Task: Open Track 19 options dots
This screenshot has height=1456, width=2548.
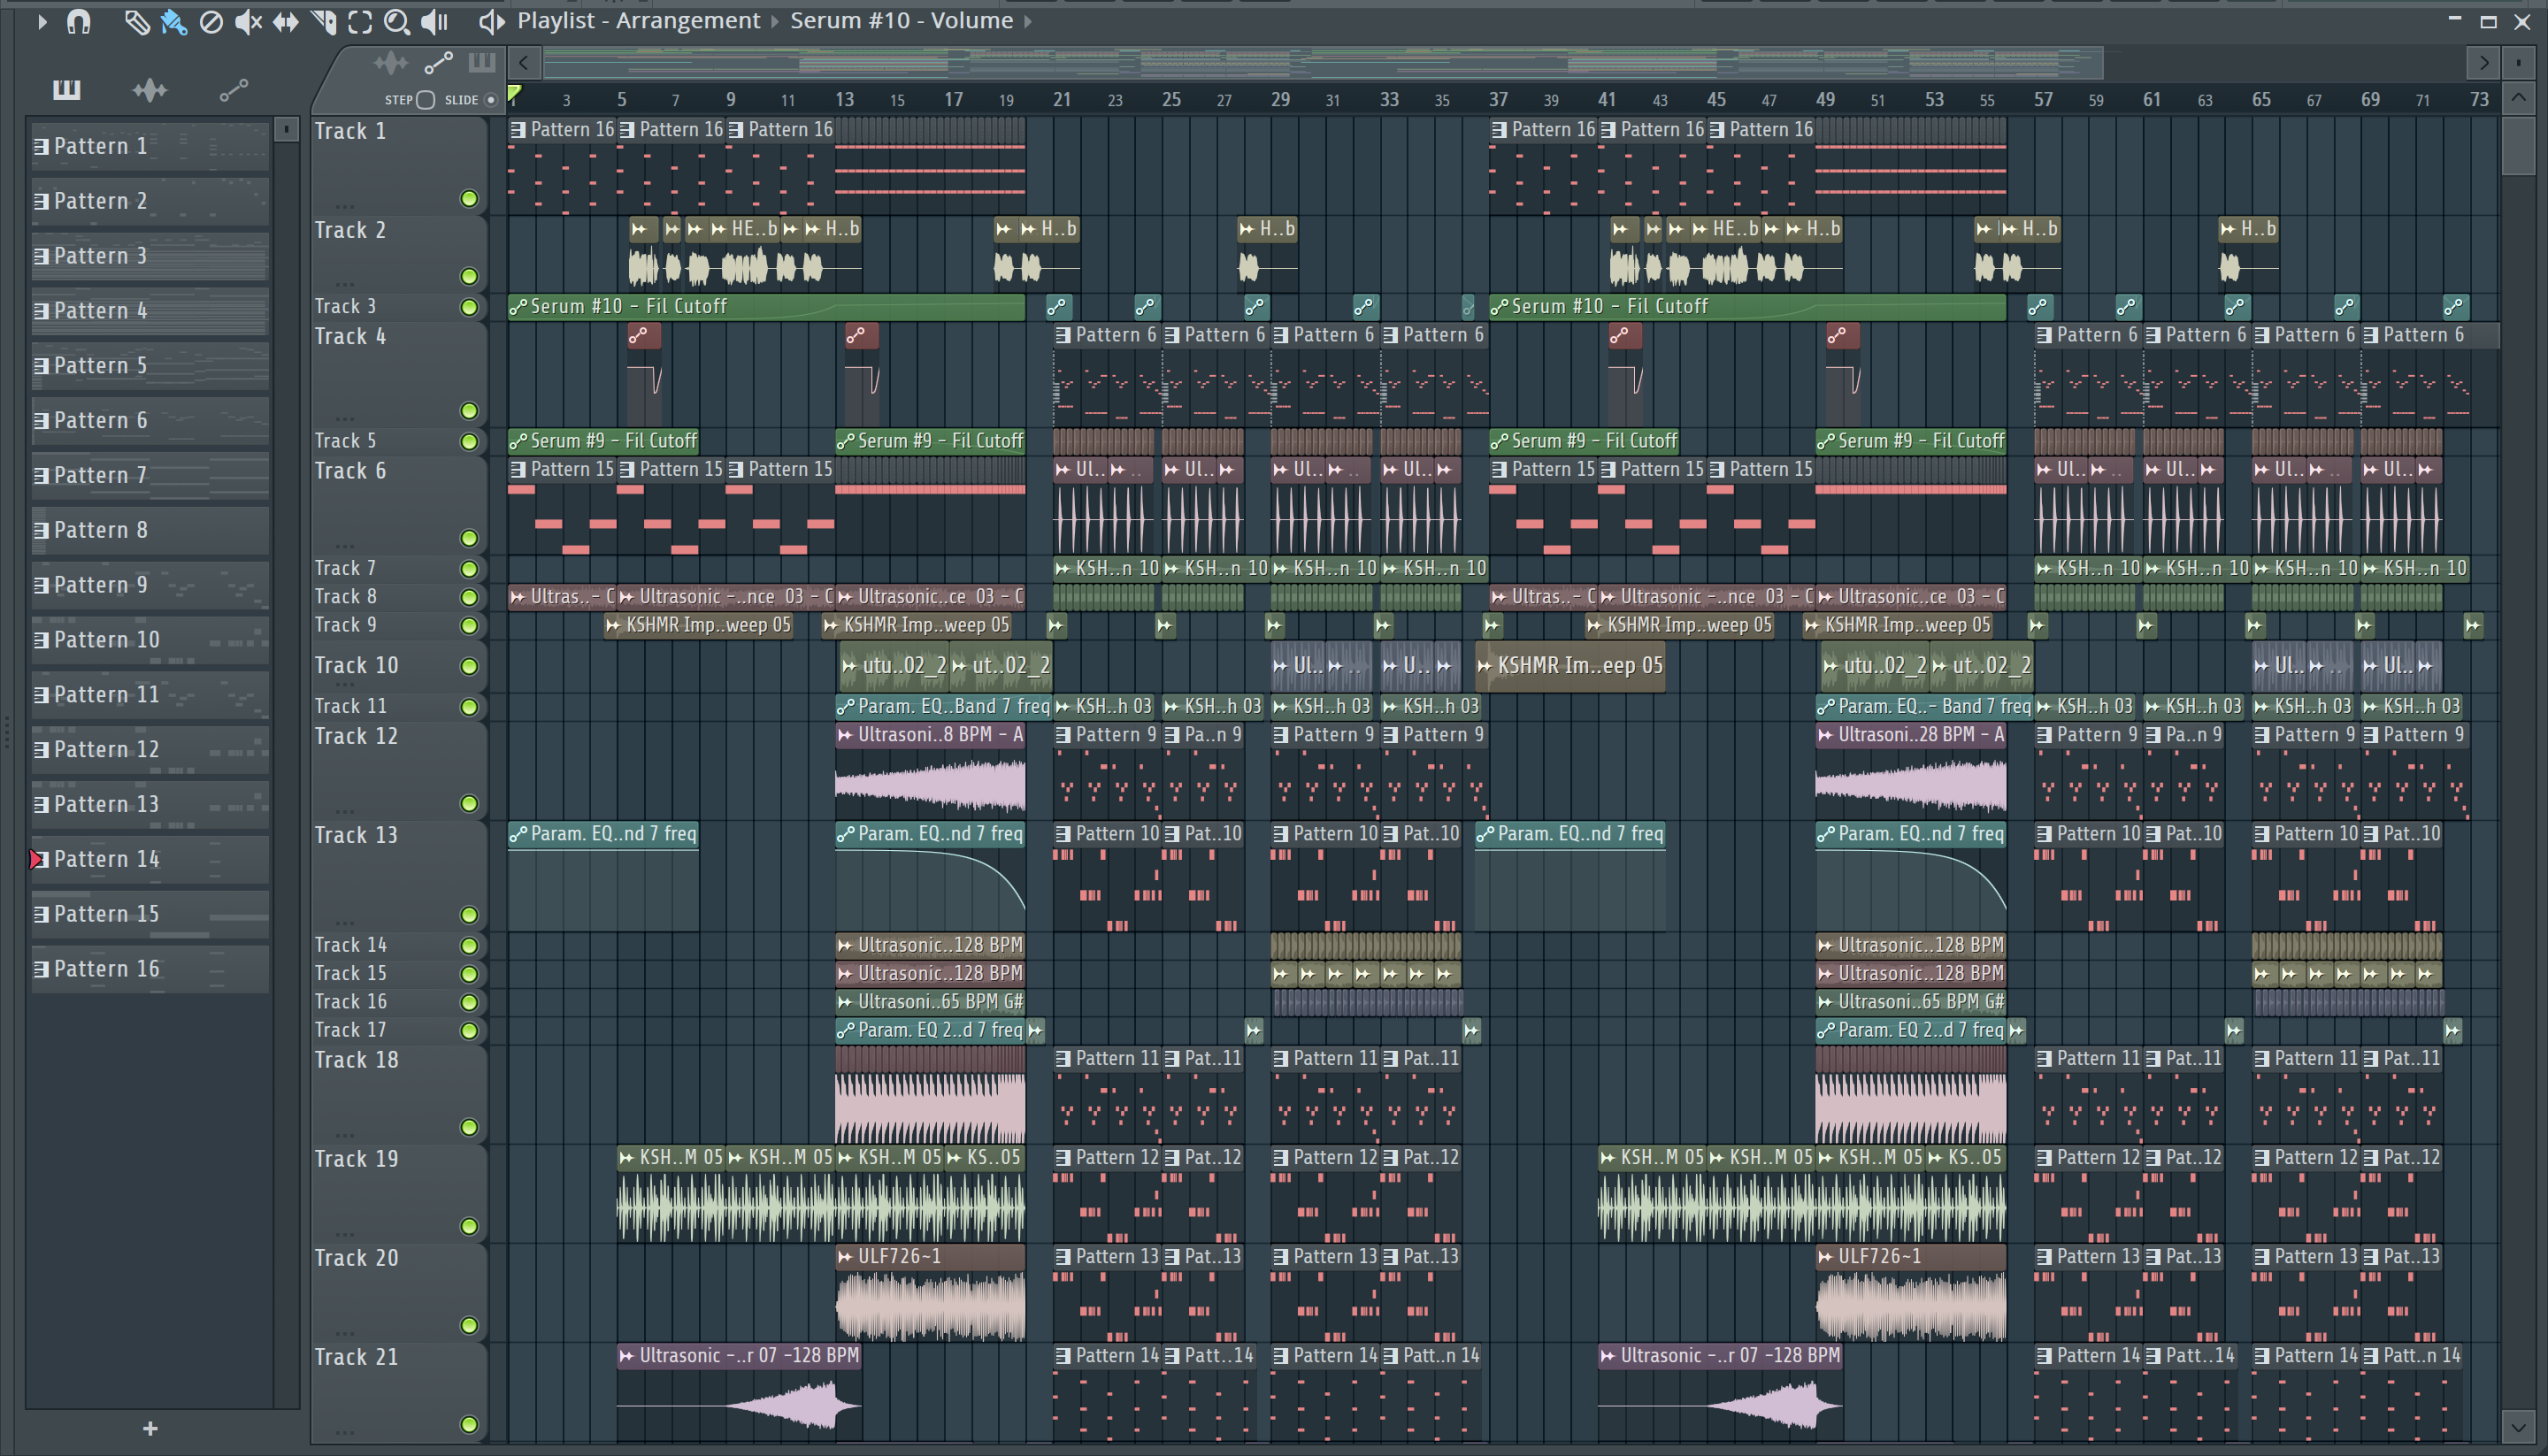Action: tap(345, 1234)
